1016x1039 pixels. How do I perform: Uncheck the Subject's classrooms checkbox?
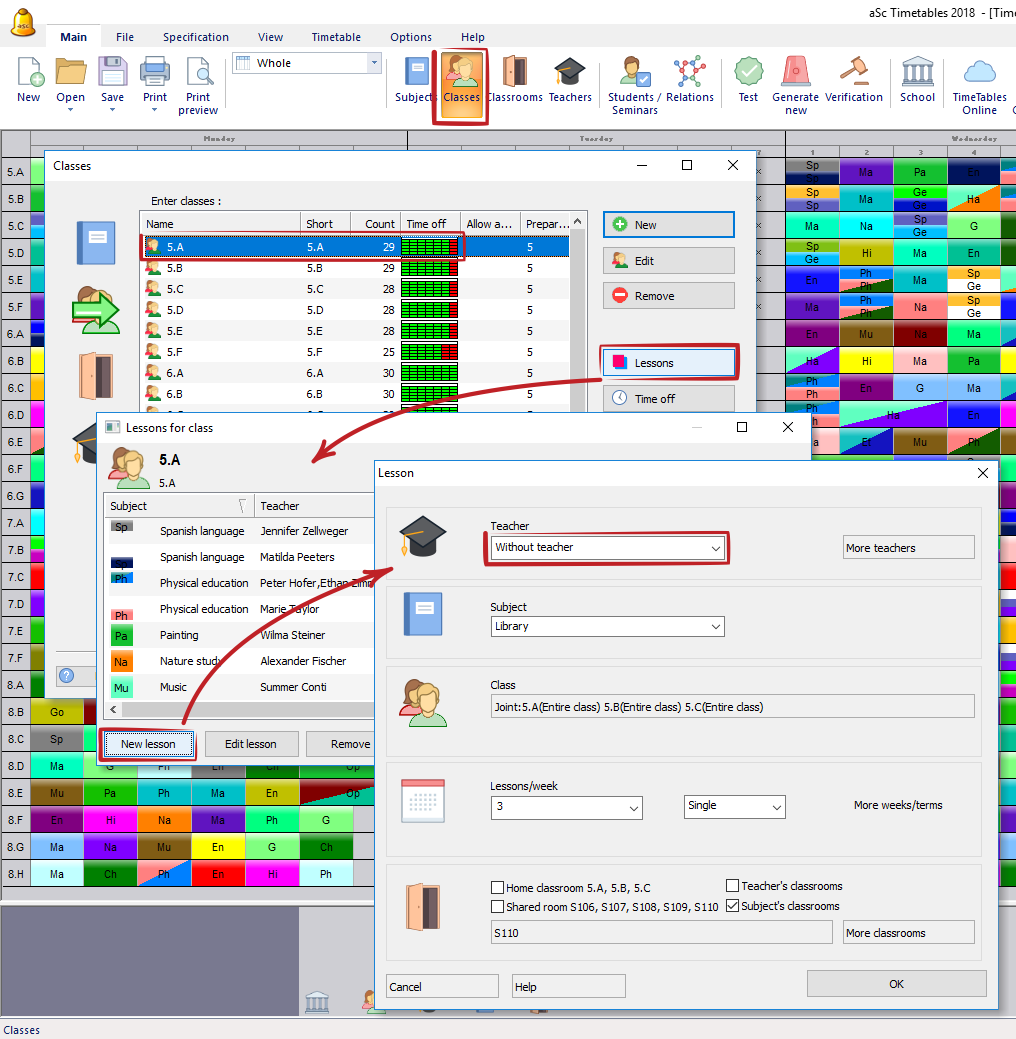(x=733, y=906)
